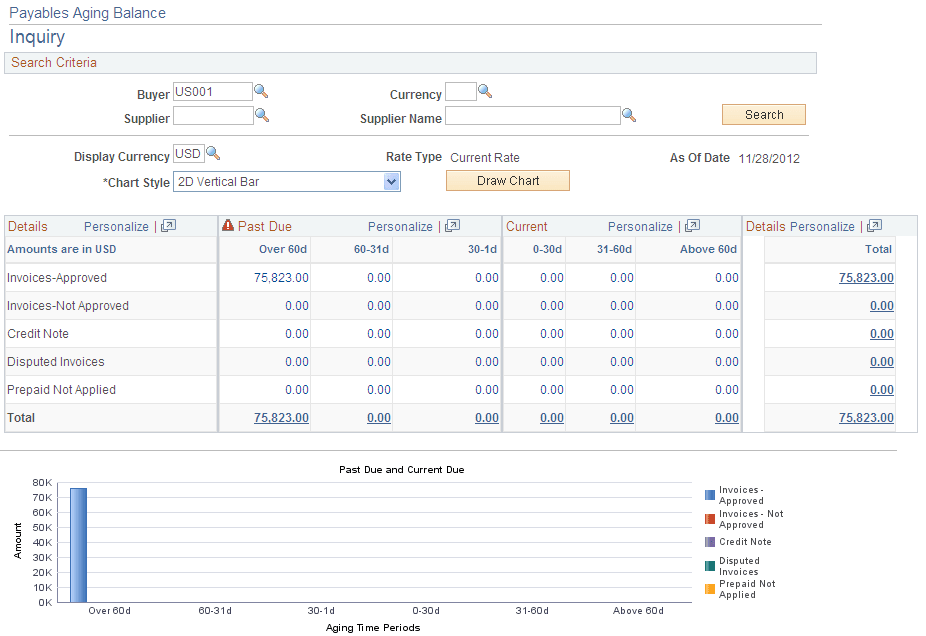Open the Chart Style dropdown
Screen dimensions: 926x636
[x=392, y=182]
